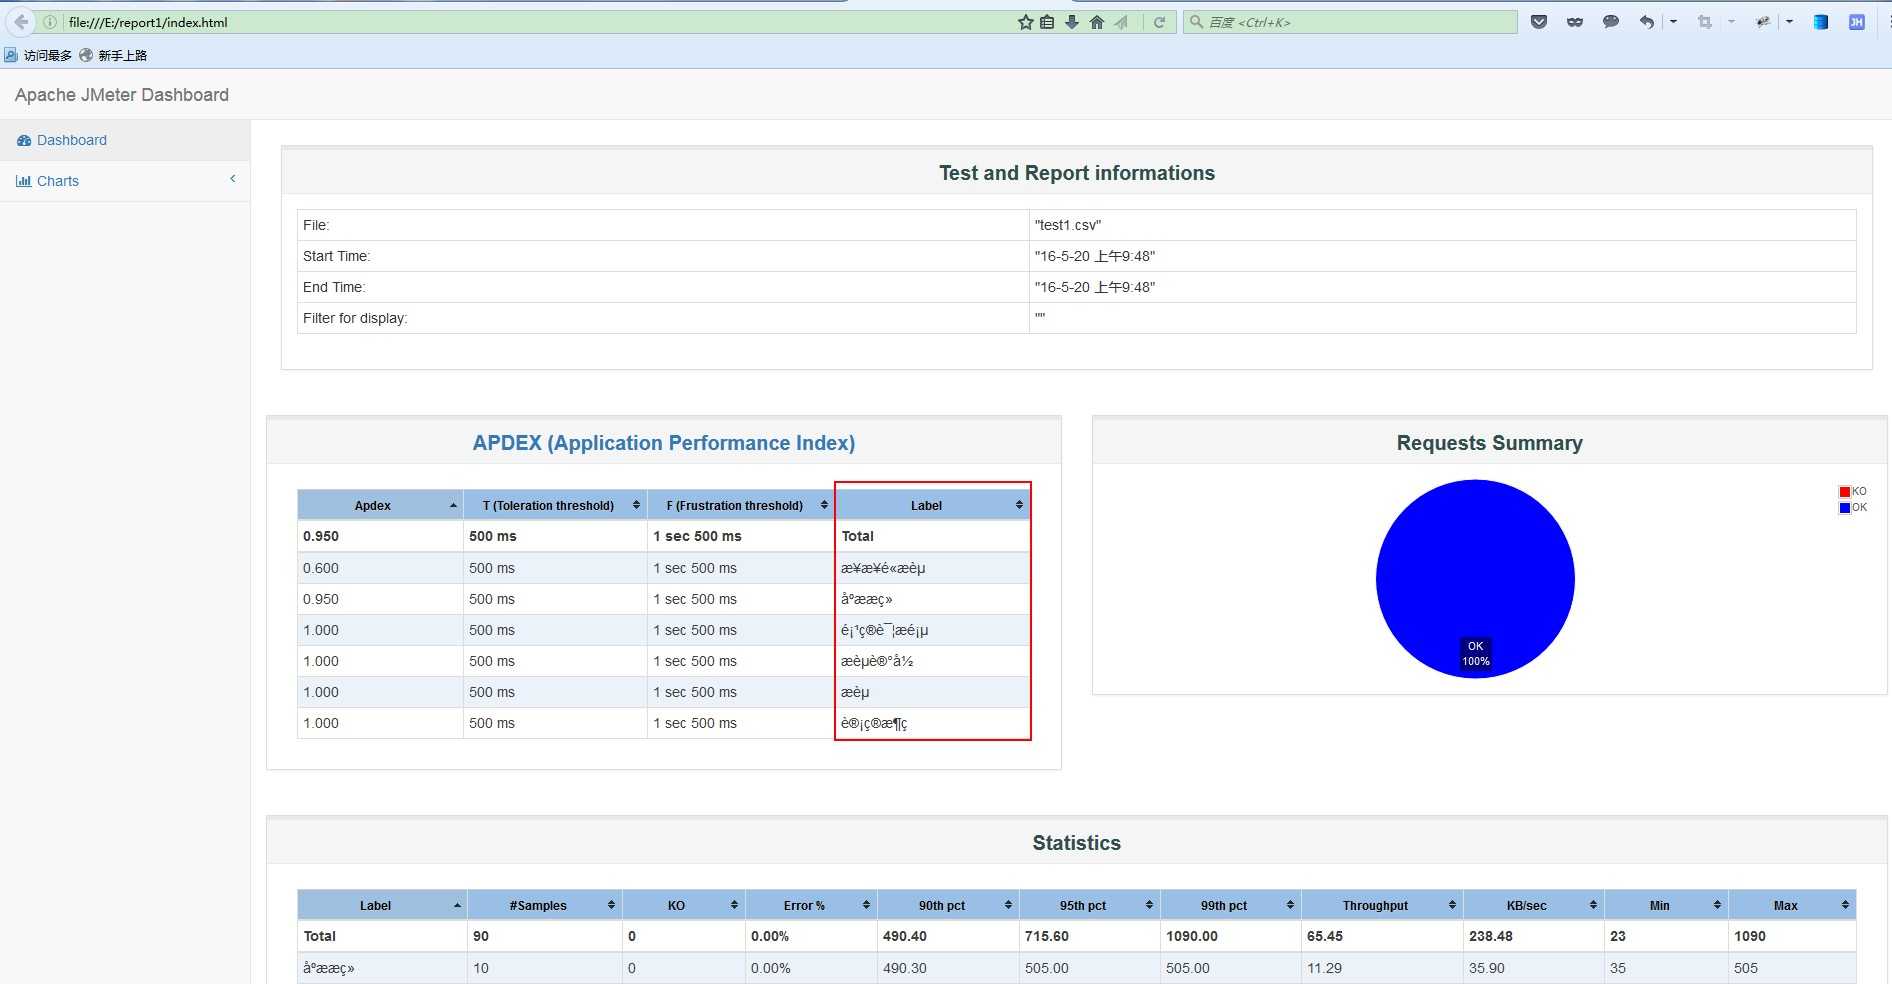1892x984 pixels.
Task: Click the APDEX (Application Performance Index) heading link
Action: (x=663, y=443)
